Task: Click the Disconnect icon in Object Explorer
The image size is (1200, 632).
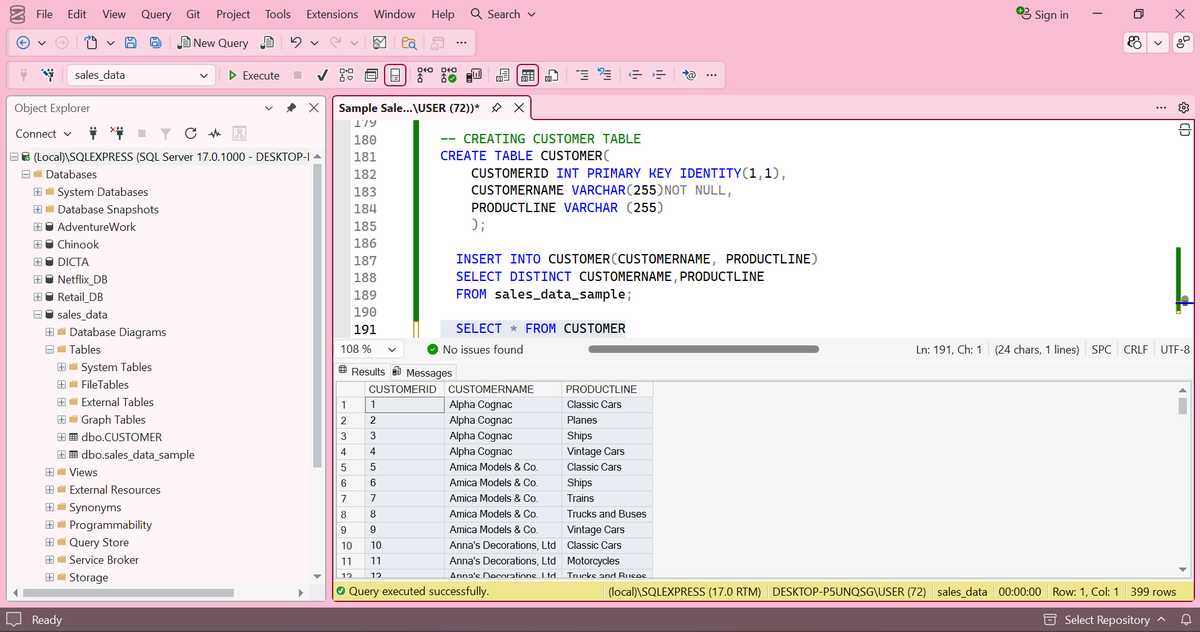Action: click(x=117, y=133)
